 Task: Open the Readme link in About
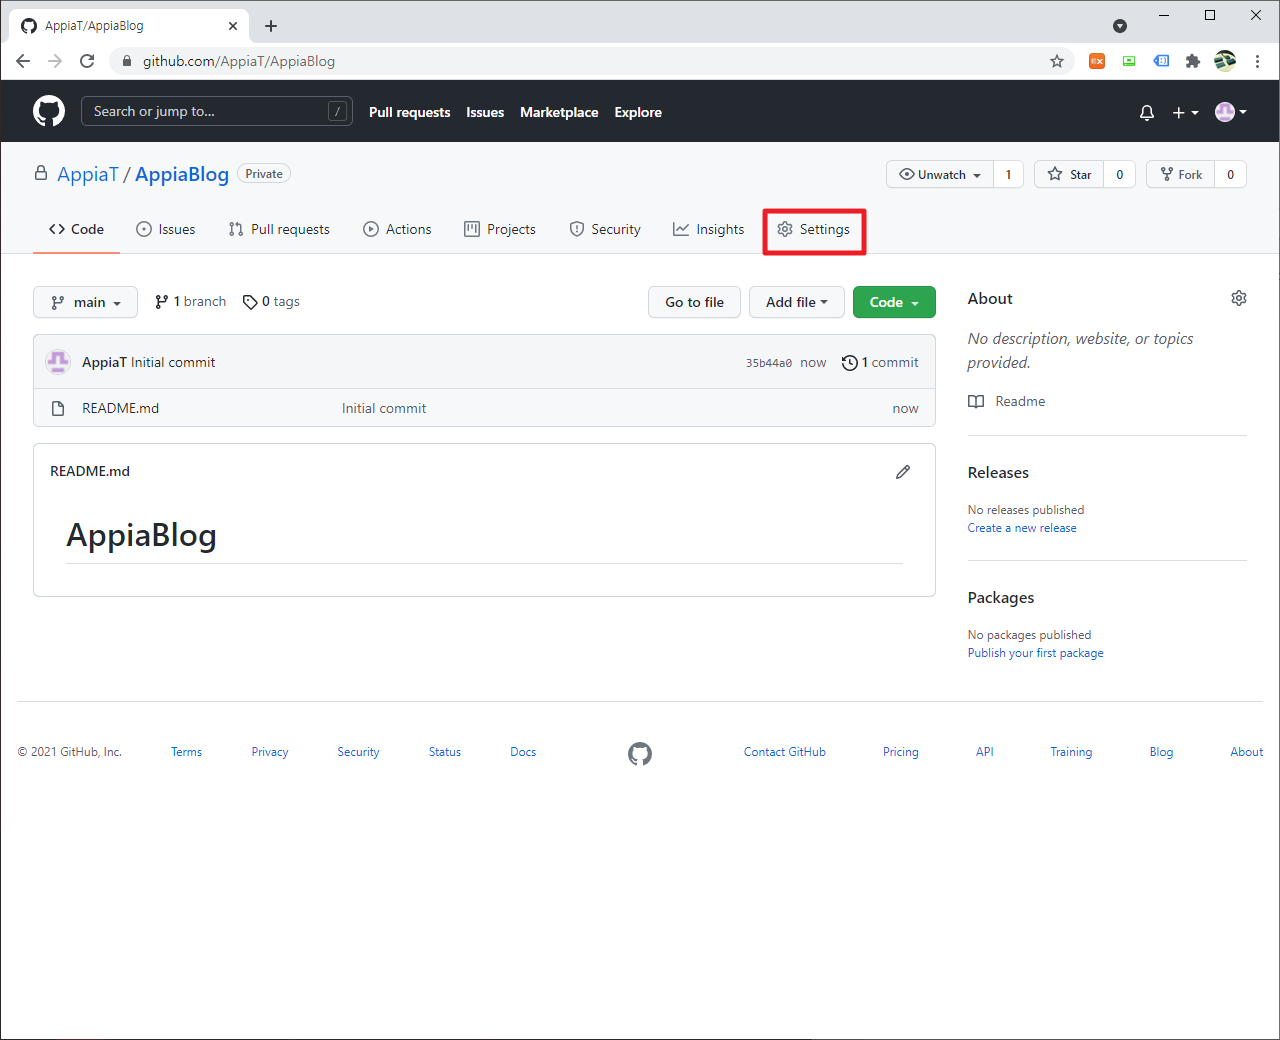[1007, 401]
